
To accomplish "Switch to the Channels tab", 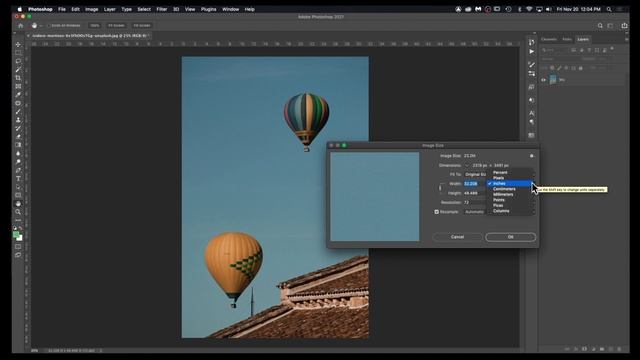I will click(x=549, y=39).
